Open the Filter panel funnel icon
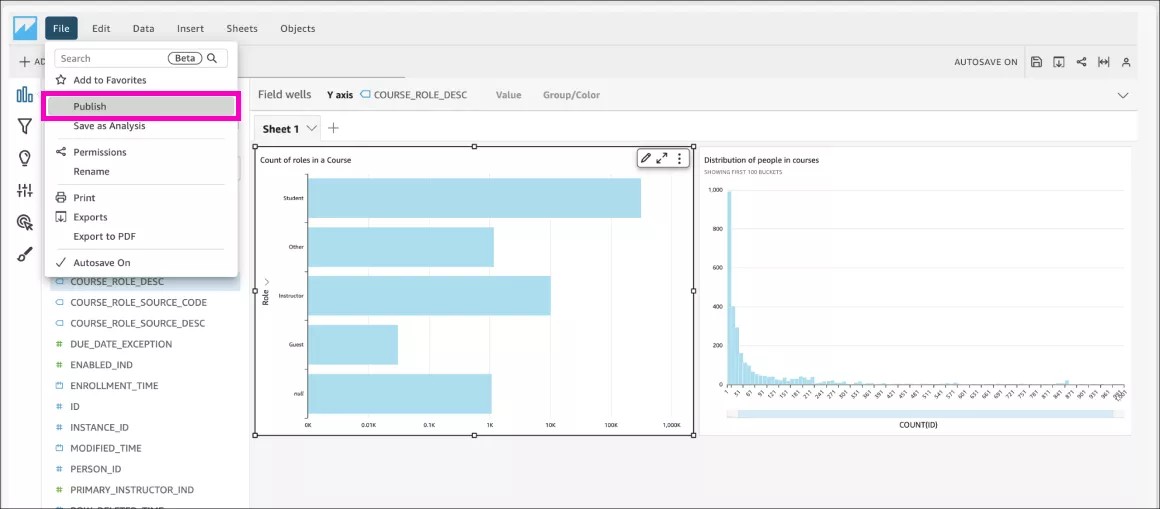1160x509 pixels. click(x=24, y=126)
